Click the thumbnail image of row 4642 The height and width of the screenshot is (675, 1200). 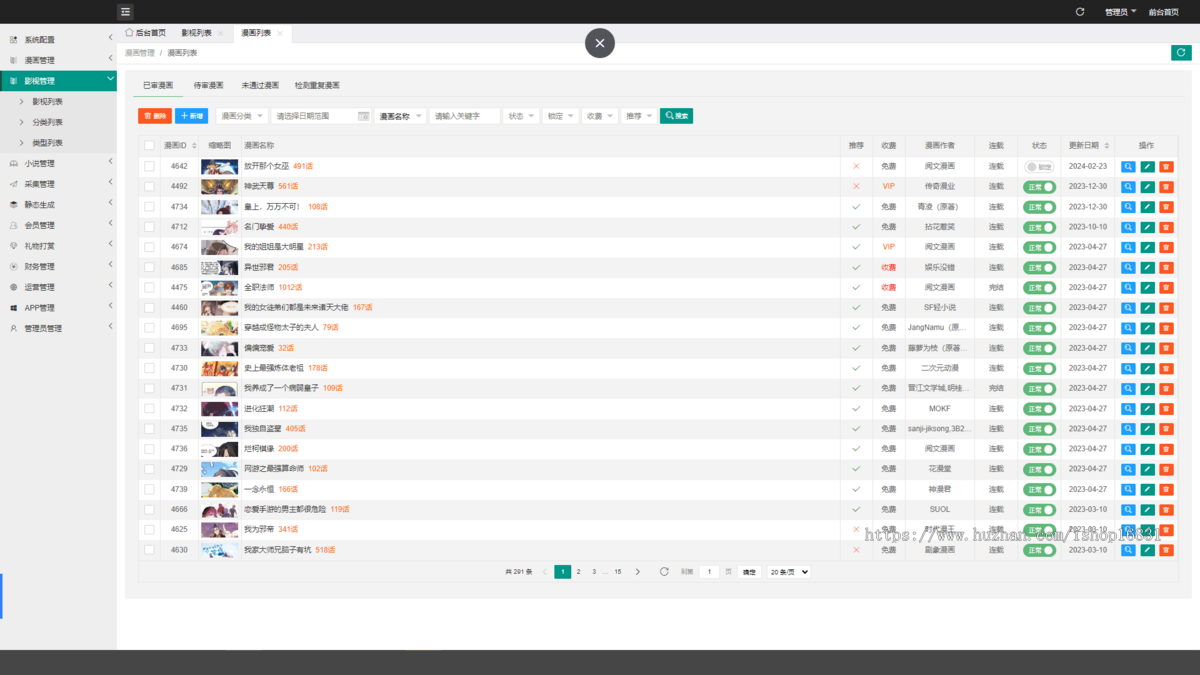220,167
